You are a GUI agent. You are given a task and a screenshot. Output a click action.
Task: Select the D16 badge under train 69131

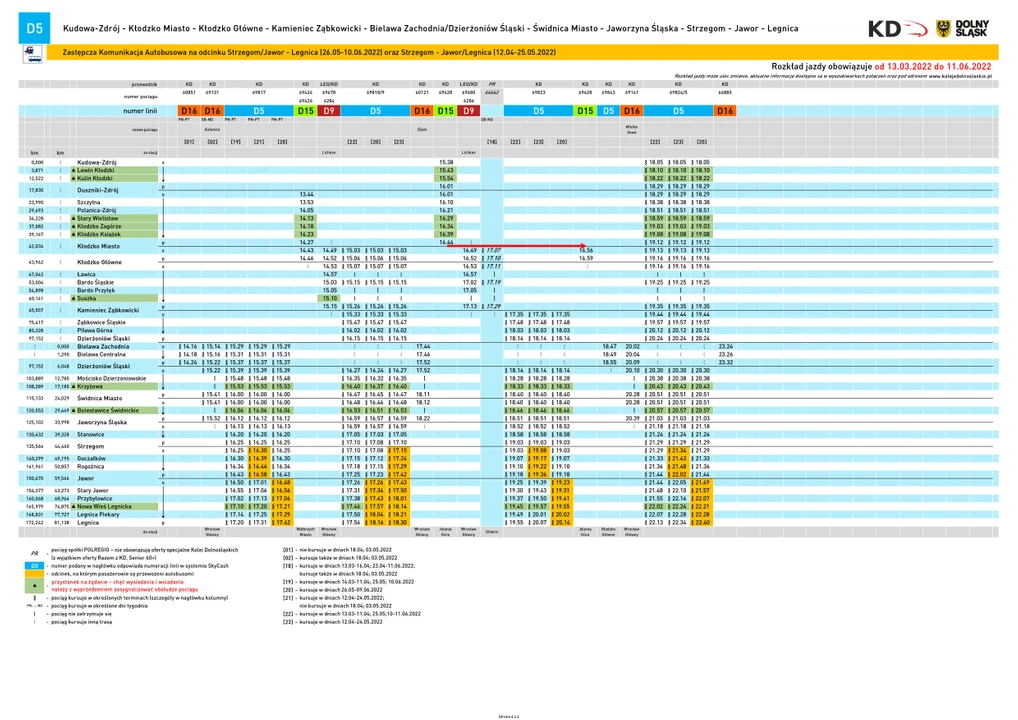[x=212, y=111]
